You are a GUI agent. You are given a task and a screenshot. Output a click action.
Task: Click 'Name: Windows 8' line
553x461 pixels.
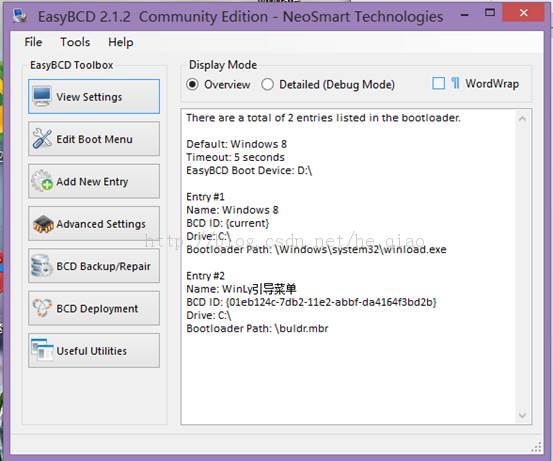pyautogui.click(x=232, y=210)
